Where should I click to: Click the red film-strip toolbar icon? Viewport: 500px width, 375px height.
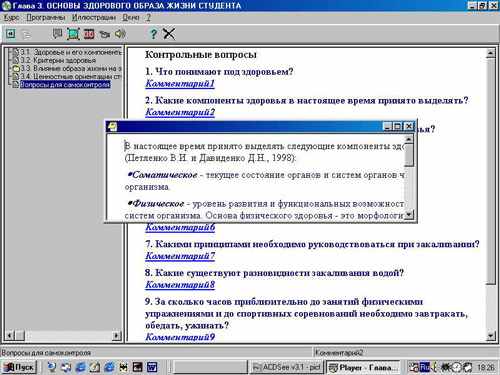point(89,34)
